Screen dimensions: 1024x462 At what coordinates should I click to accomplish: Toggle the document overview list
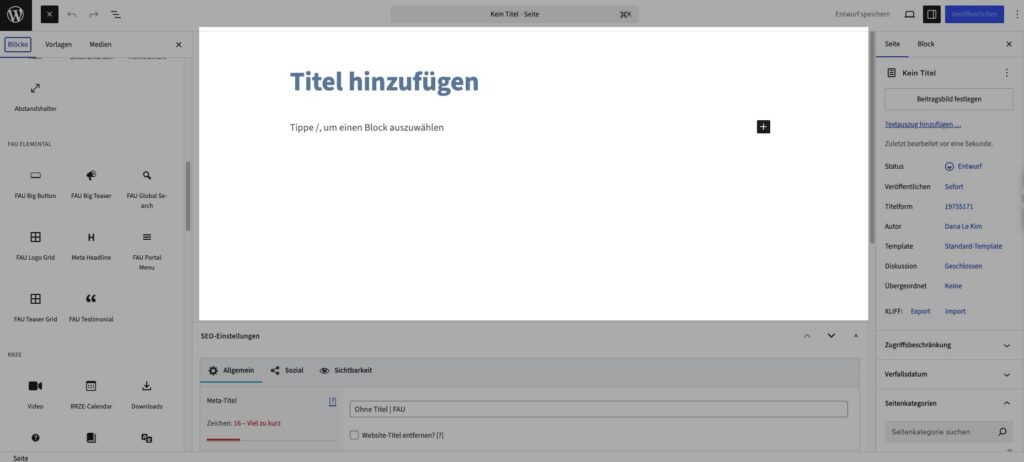115,14
